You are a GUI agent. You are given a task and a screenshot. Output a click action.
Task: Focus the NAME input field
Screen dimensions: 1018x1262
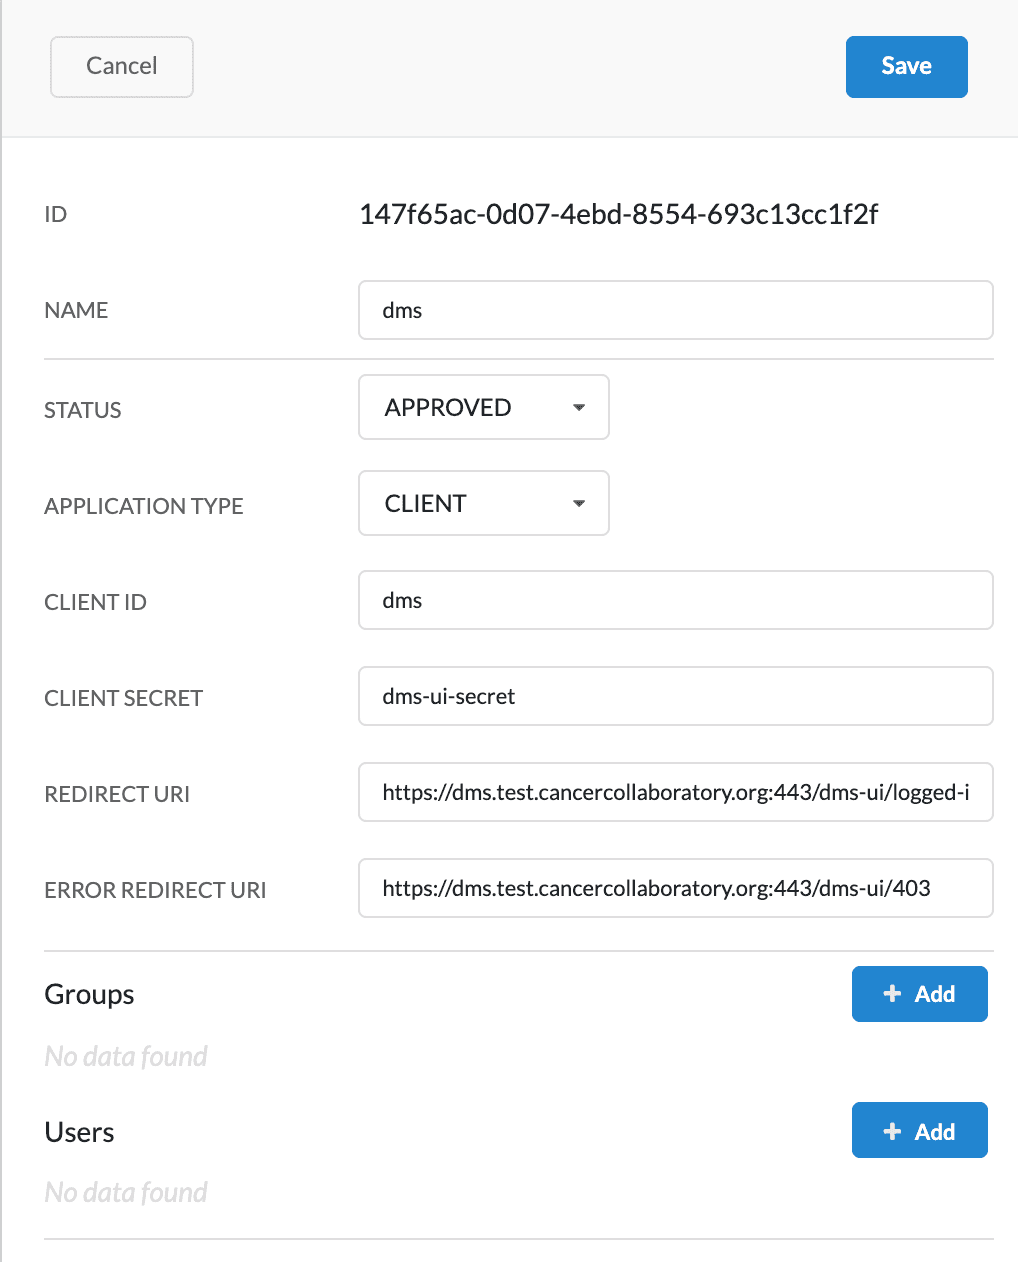(676, 310)
